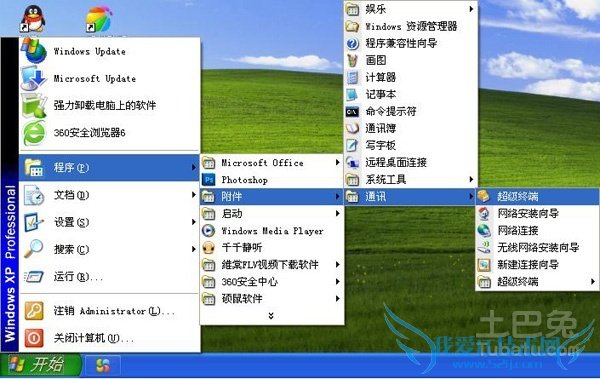Click the Photoshop Ps icon

click(209, 180)
